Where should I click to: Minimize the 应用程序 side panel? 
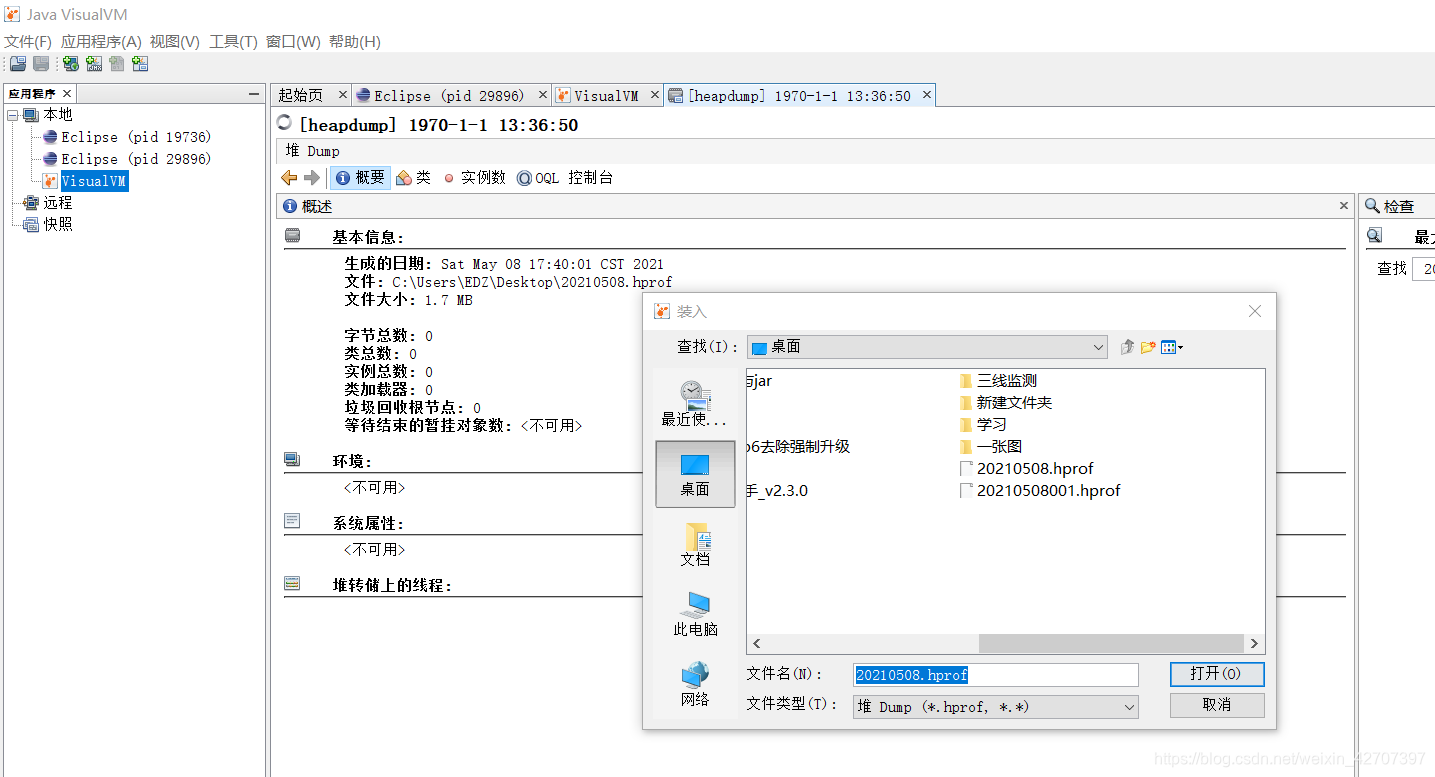tap(254, 94)
